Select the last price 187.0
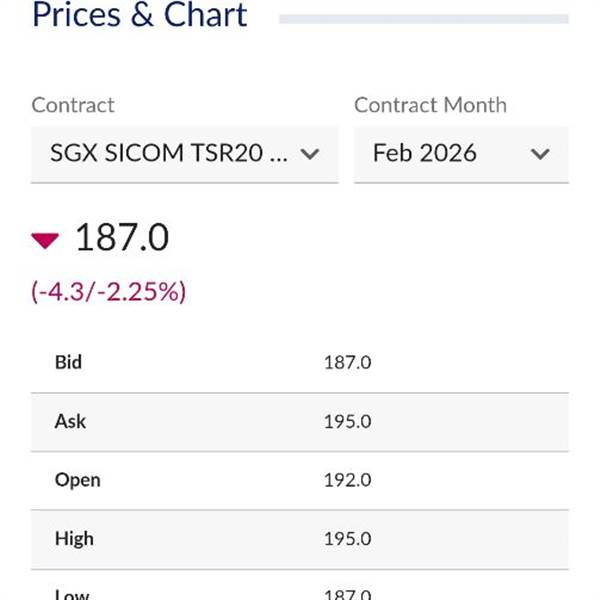Viewport: 600px width, 600px height. (122, 239)
